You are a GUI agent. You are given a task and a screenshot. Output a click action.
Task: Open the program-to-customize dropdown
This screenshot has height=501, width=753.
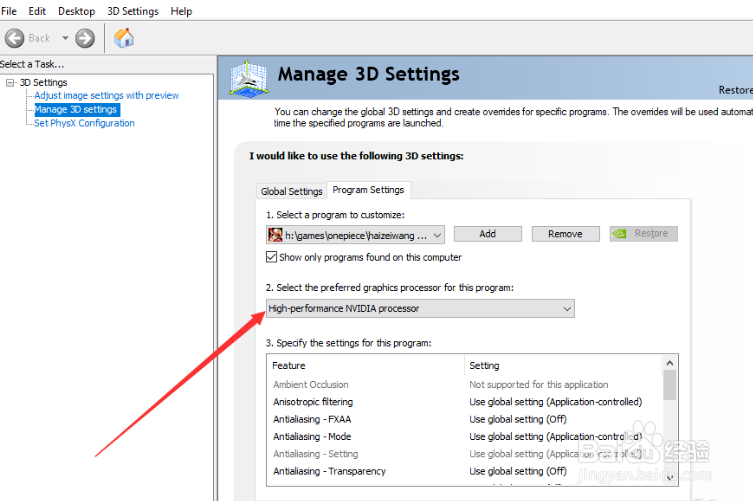[355, 235]
